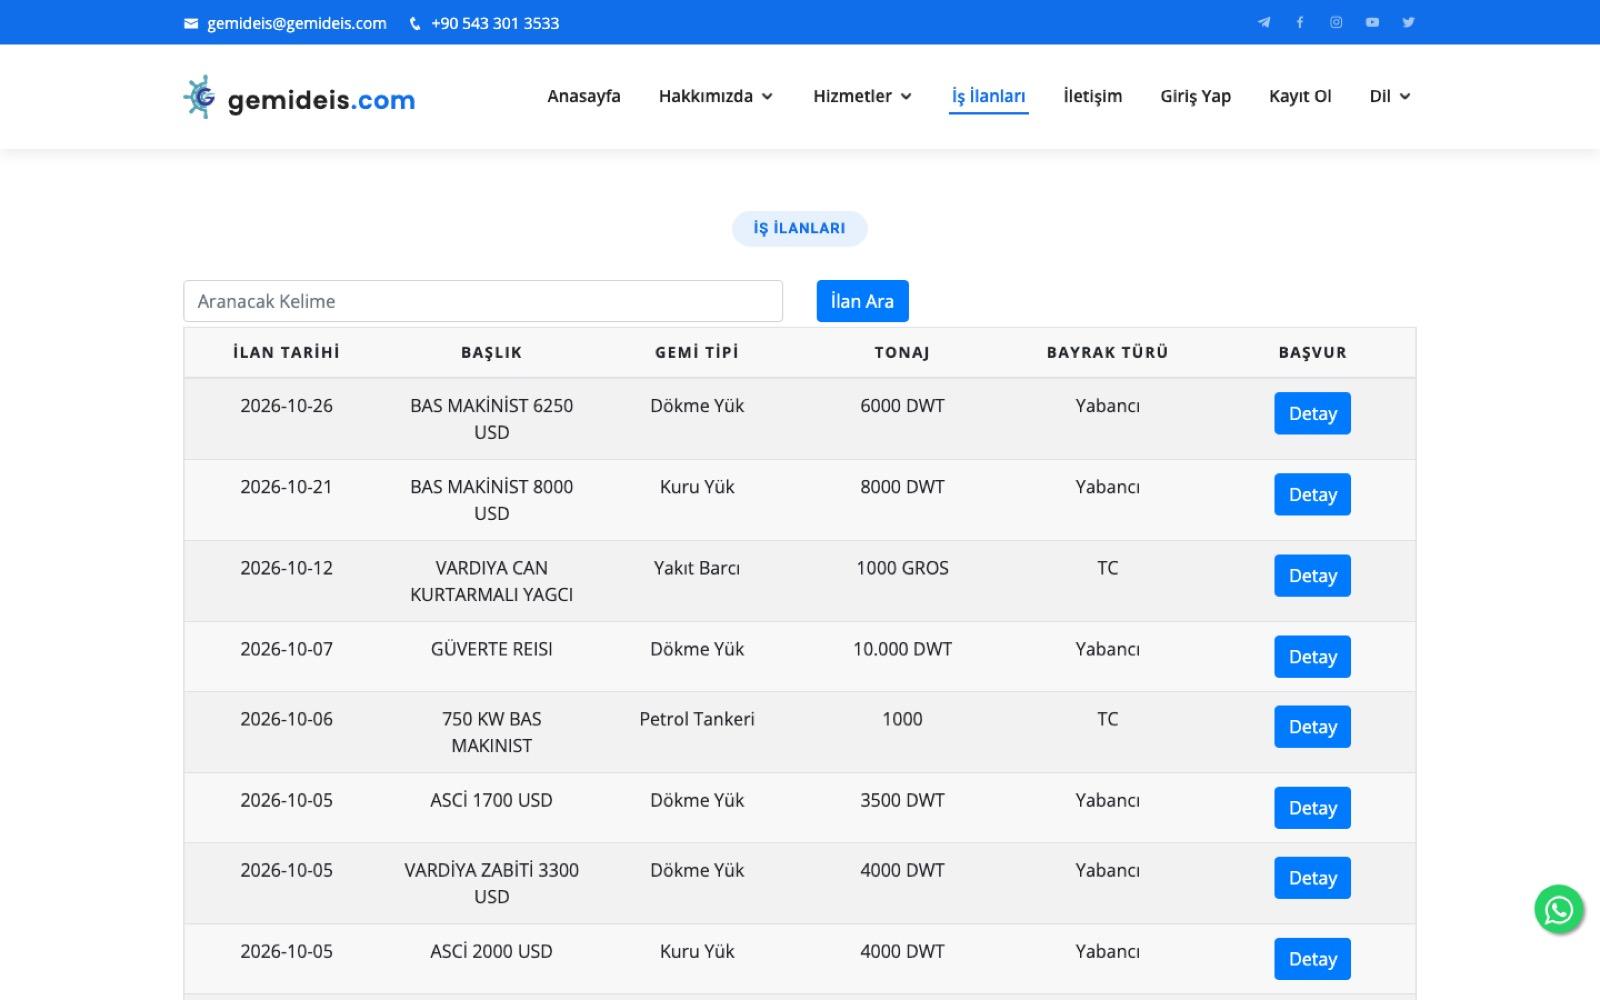The width and height of the screenshot is (1600, 1000).
Task: Open Detay for ASCİ 2000 USD
Action: click(1312, 958)
